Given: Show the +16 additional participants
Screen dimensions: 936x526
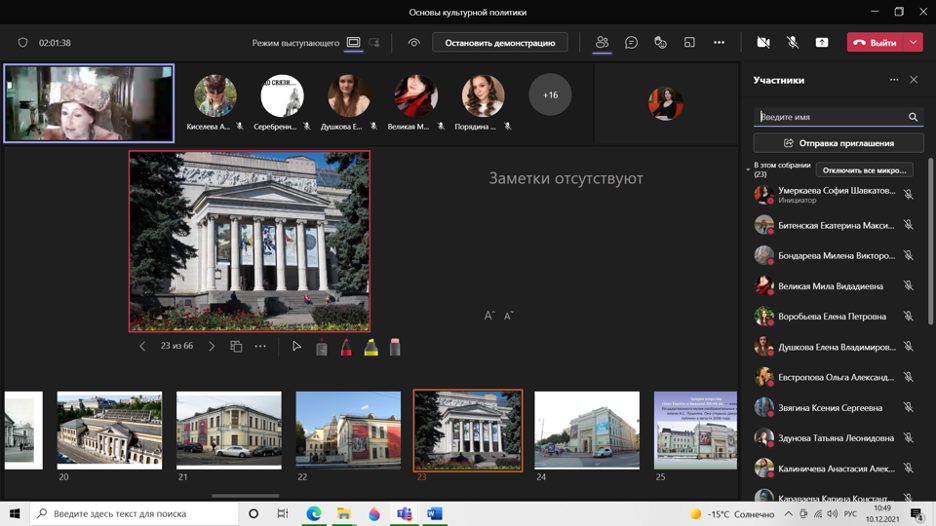Looking at the screenshot, I should pyautogui.click(x=550, y=95).
